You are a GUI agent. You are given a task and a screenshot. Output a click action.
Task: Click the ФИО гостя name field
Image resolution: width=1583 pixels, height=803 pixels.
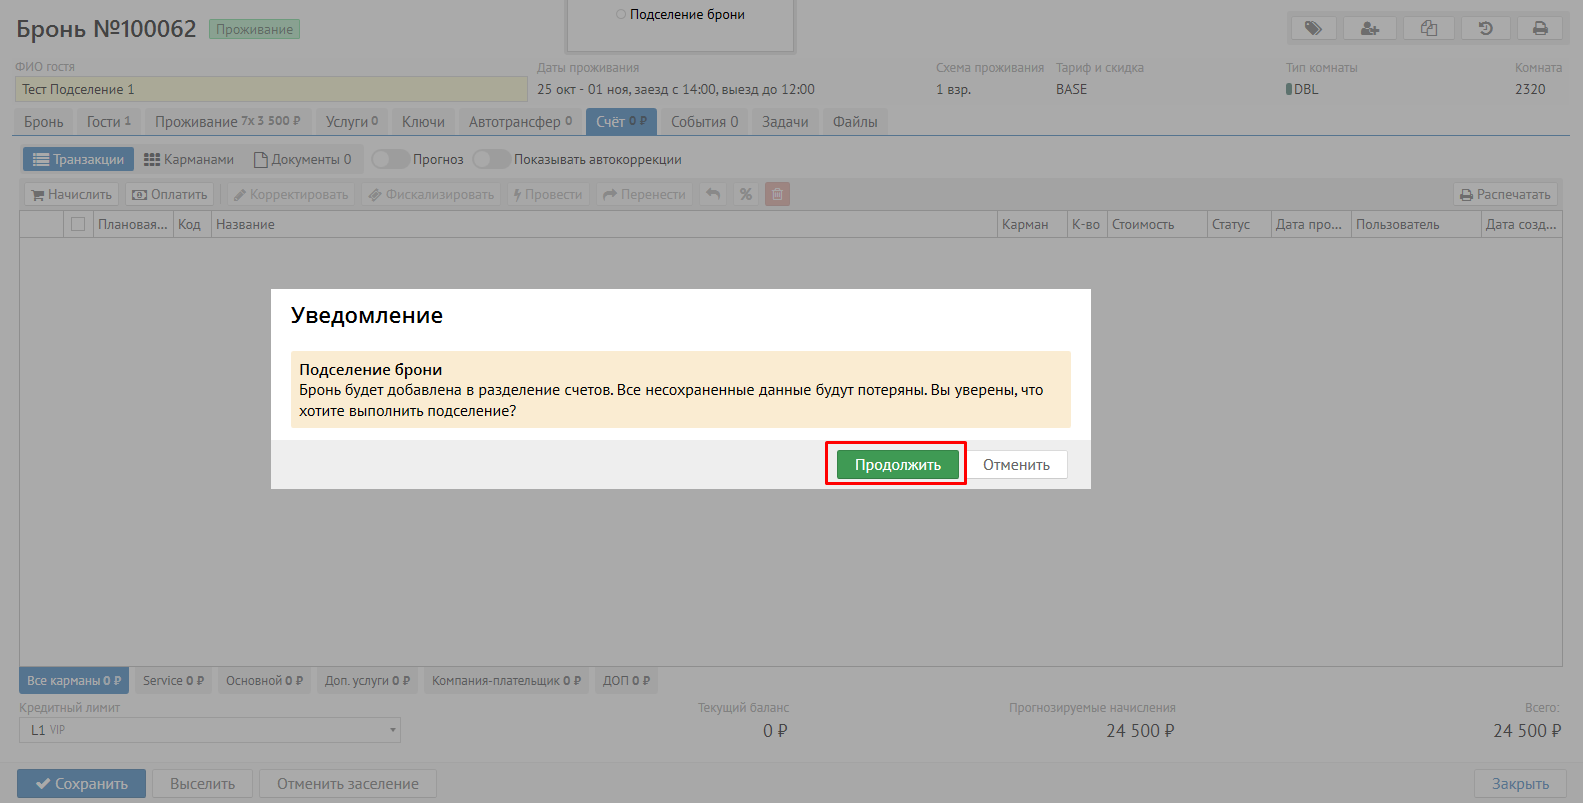271,89
